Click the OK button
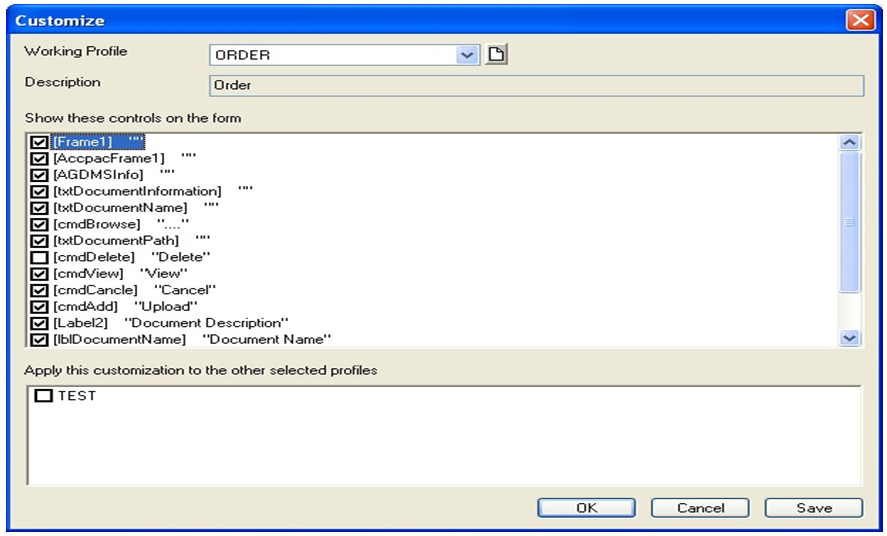Image resolution: width=887 pixels, height=536 pixels. coord(587,508)
